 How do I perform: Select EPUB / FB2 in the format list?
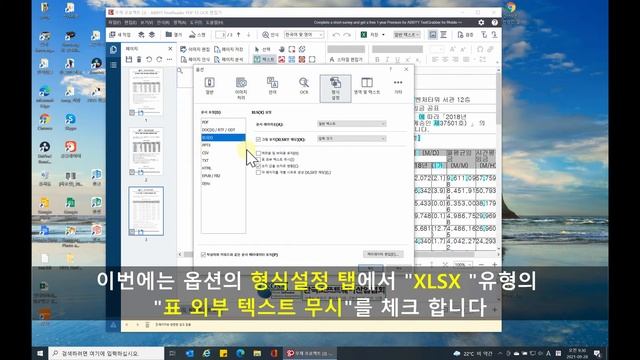223,176
